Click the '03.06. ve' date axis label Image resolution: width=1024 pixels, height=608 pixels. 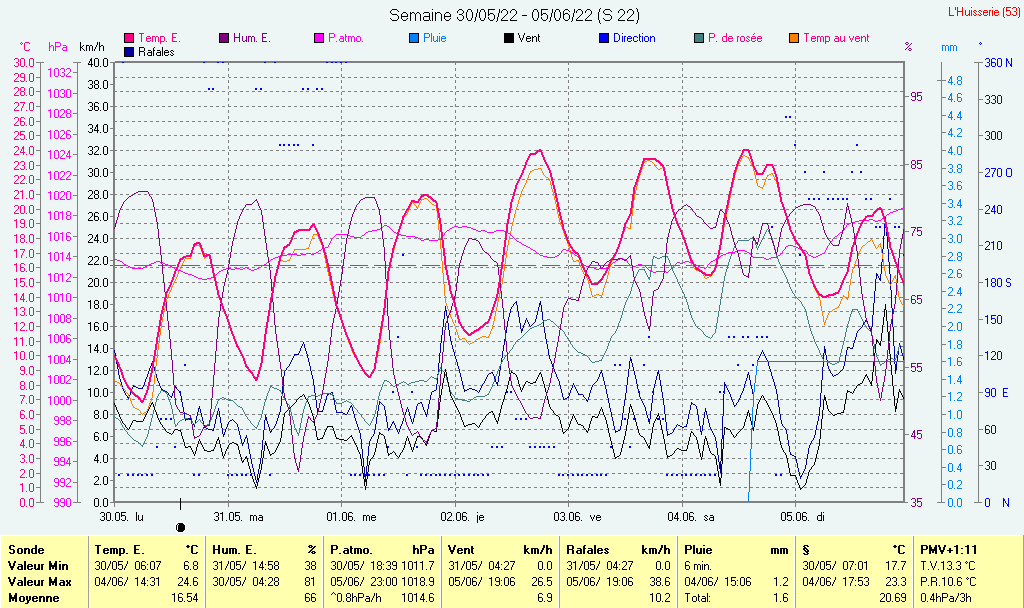pyautogui.click(x=577, y=517)
